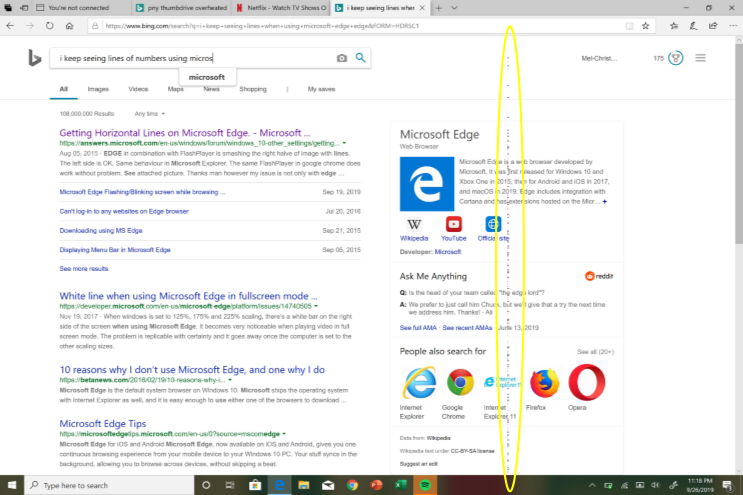The image size is (743, 495).
Task: Open Spotify from the taskbar
Action: (x=425, y=485)
